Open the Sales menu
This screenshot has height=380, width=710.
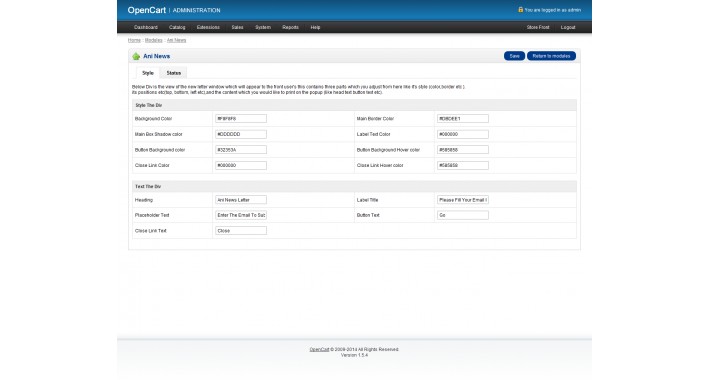click(237, 27)
